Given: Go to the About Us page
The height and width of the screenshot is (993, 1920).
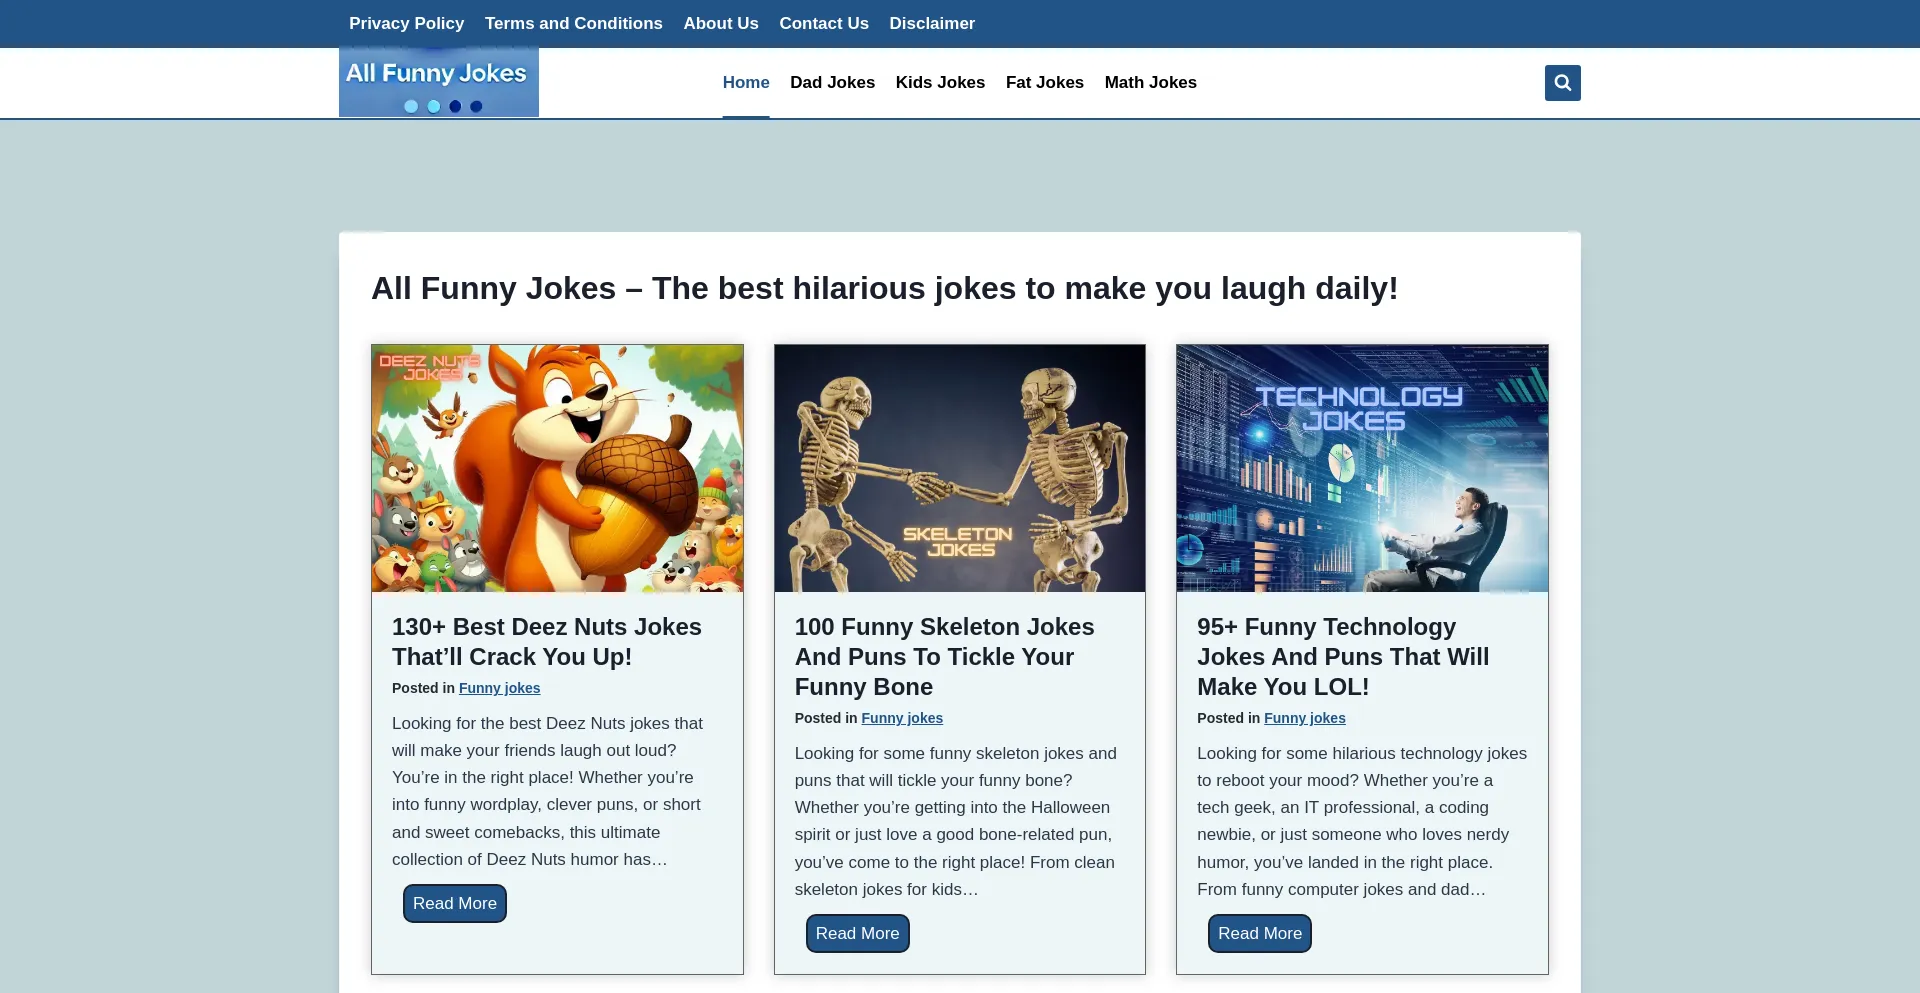Looking at the screenshot, I should (x=720, y=23).
